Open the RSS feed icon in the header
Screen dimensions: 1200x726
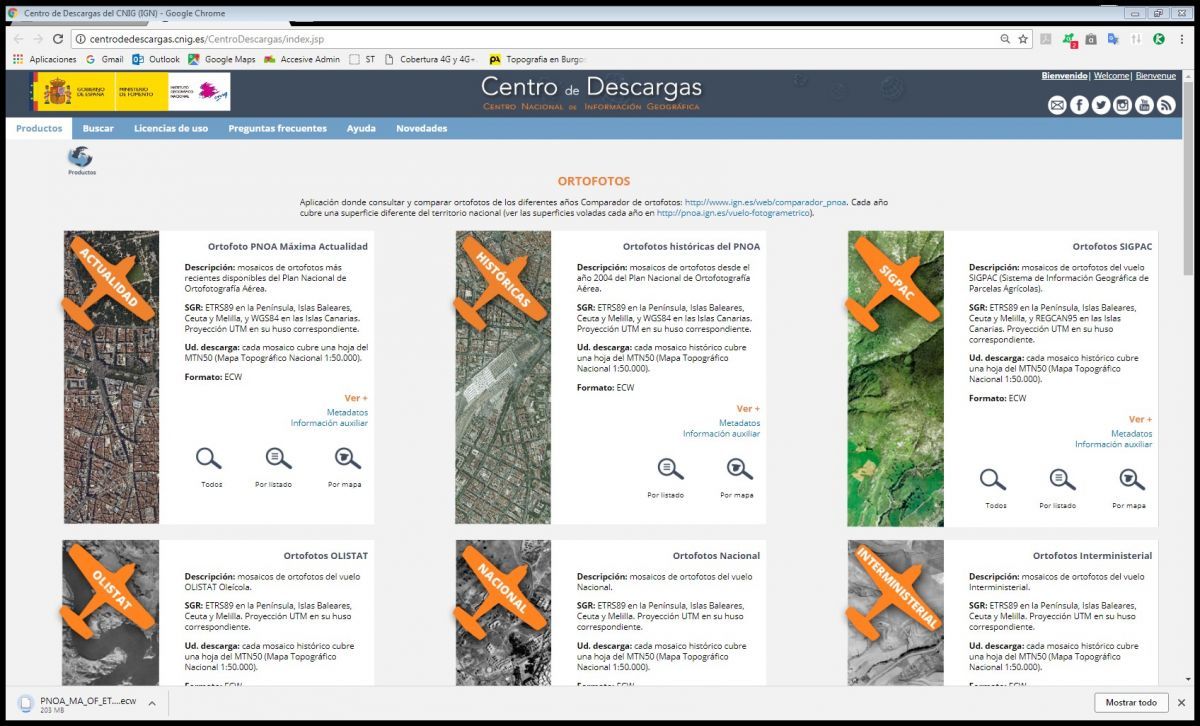point(1167,105)
